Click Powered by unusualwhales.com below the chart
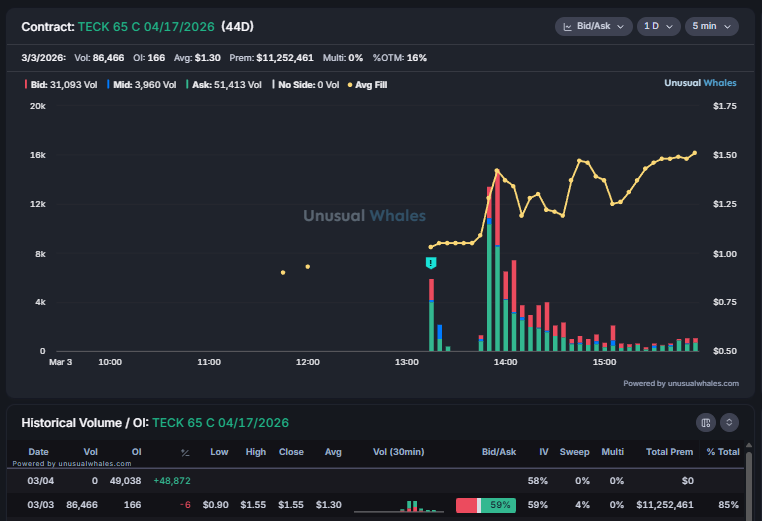 pos(681,383)
